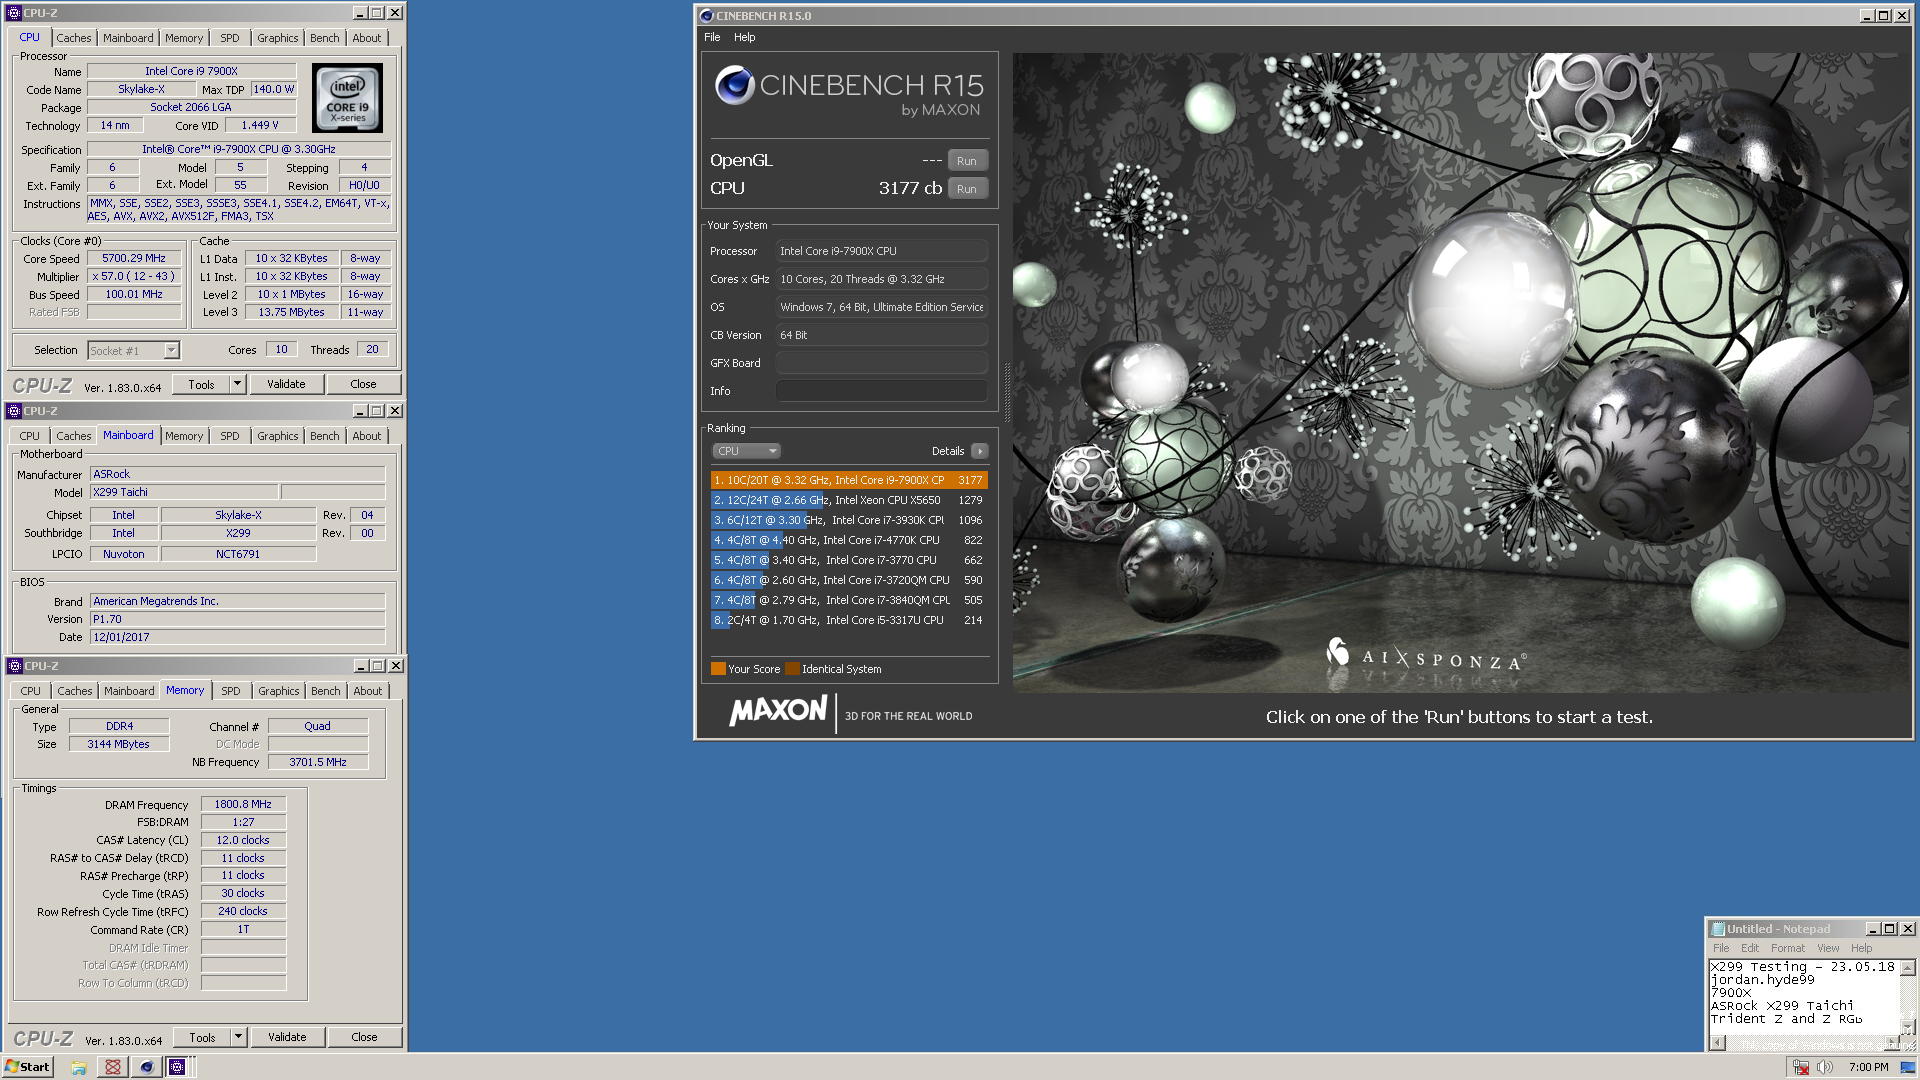Click Validate in the Memory CPU-Z window
This screenshot has height=1080, width=1920.
point(288,1037)
